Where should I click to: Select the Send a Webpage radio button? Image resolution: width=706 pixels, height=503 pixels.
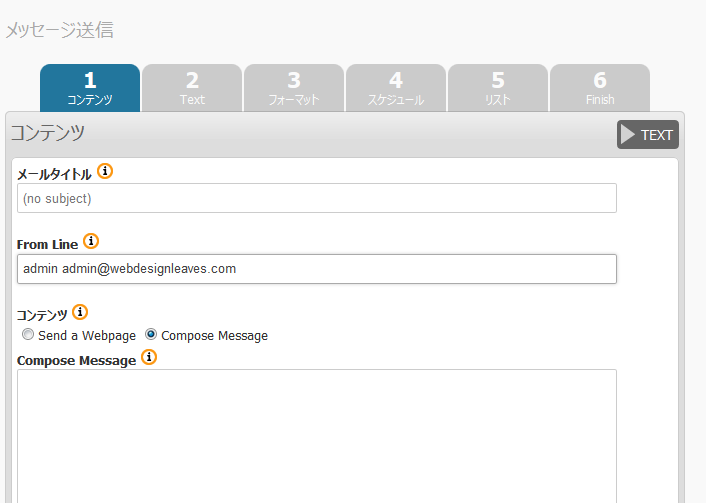tap(28, 335)
